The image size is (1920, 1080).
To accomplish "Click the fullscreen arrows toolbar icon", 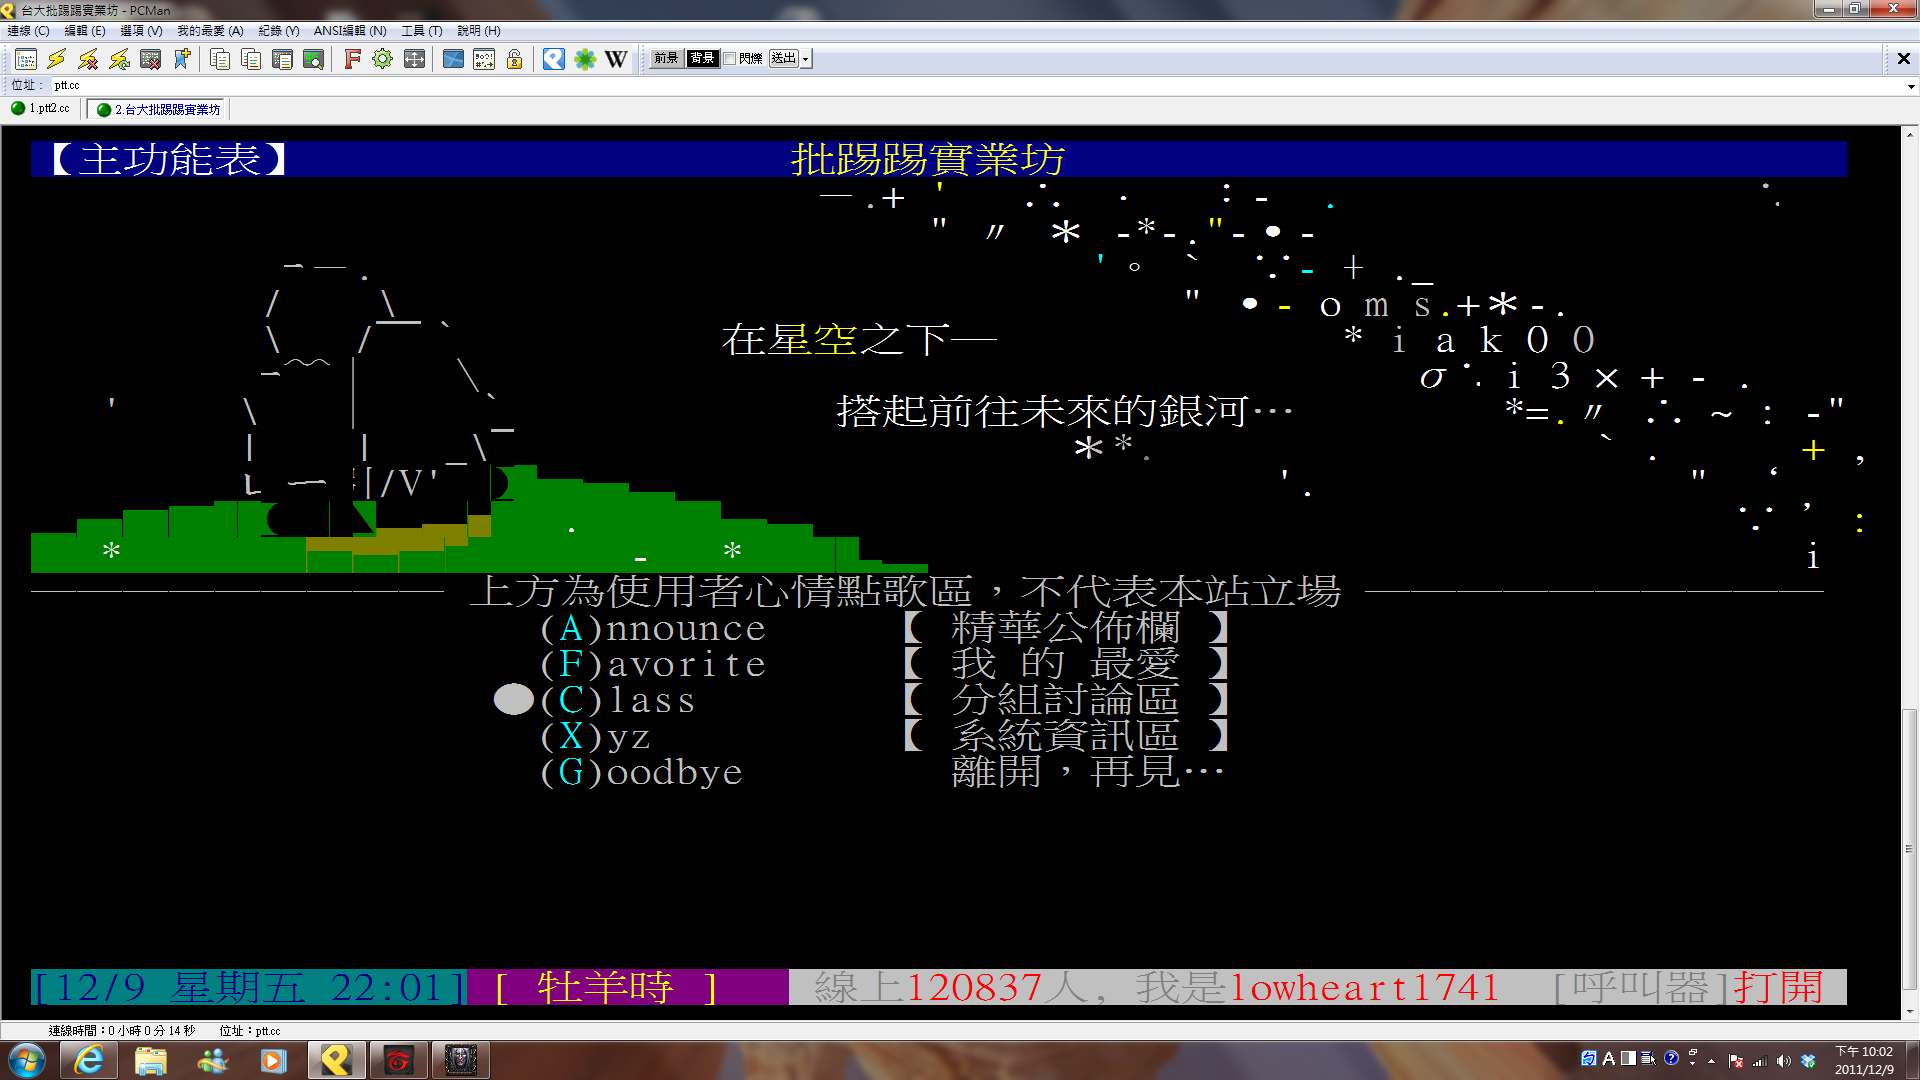I will coord(414,59).
